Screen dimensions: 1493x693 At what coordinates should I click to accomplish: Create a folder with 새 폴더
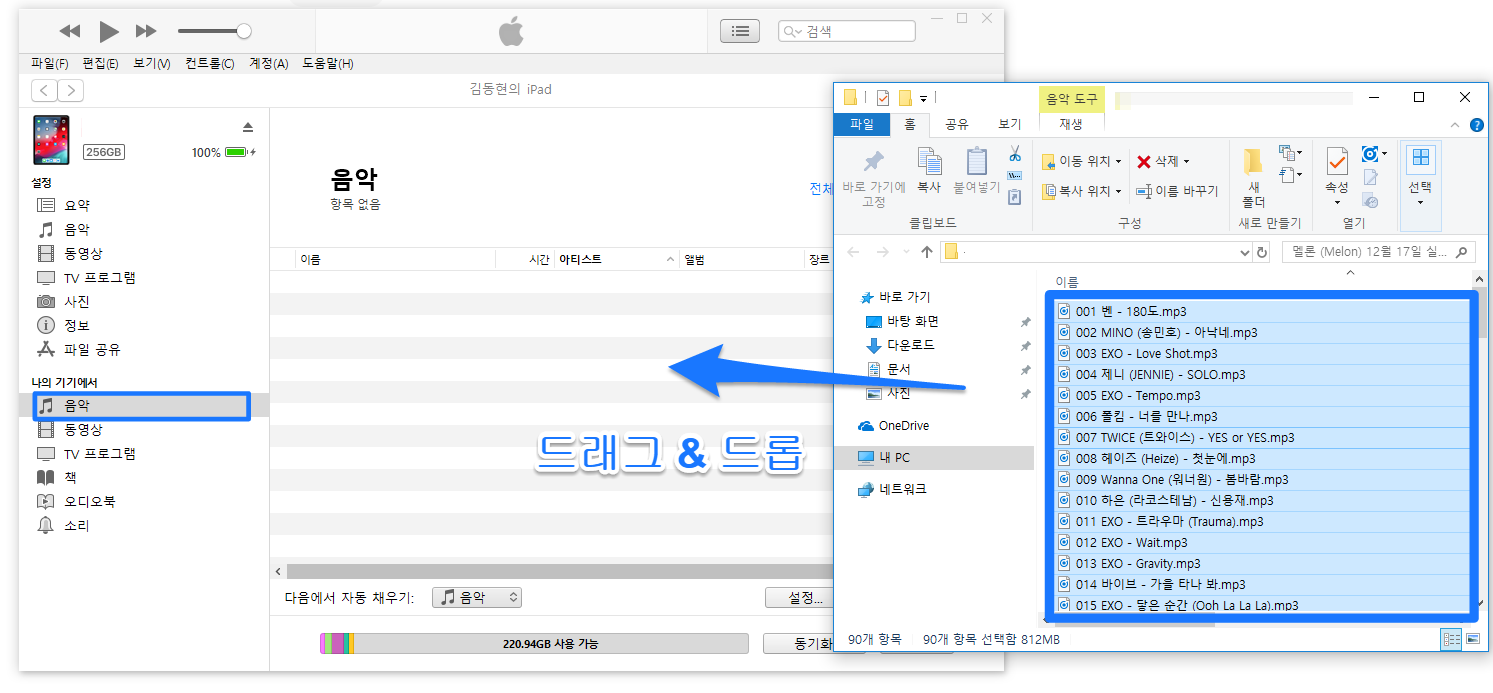tap(1254, 178)
